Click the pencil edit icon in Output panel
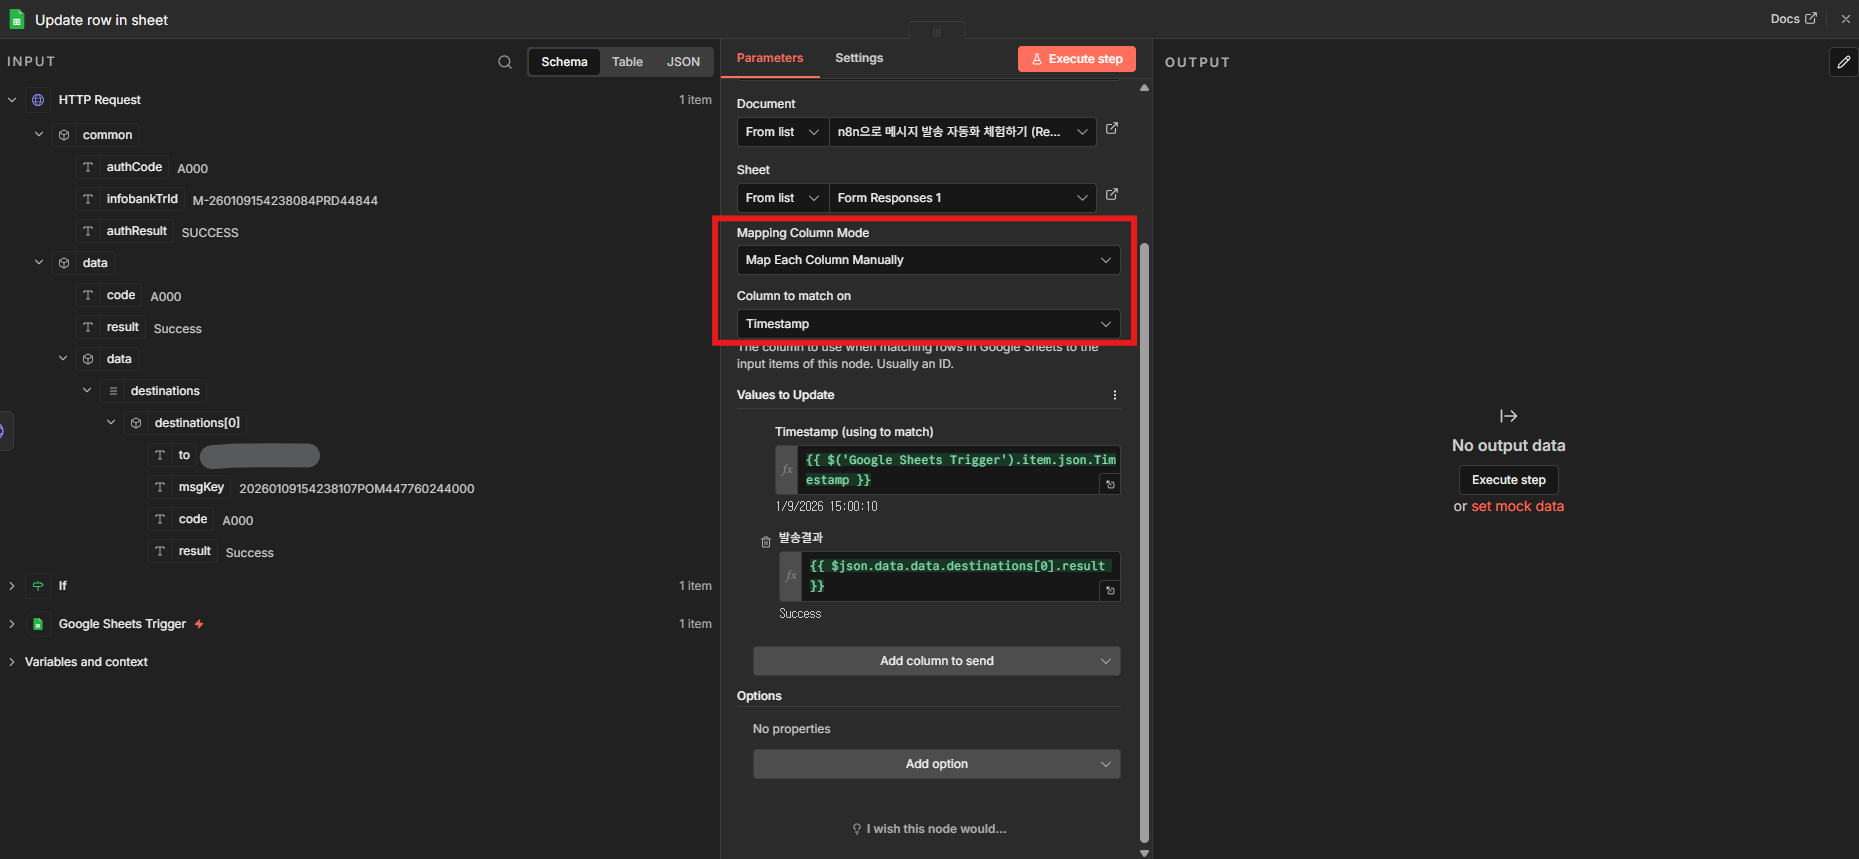This screenshot has width=1859, height=859. point(1843,62)
